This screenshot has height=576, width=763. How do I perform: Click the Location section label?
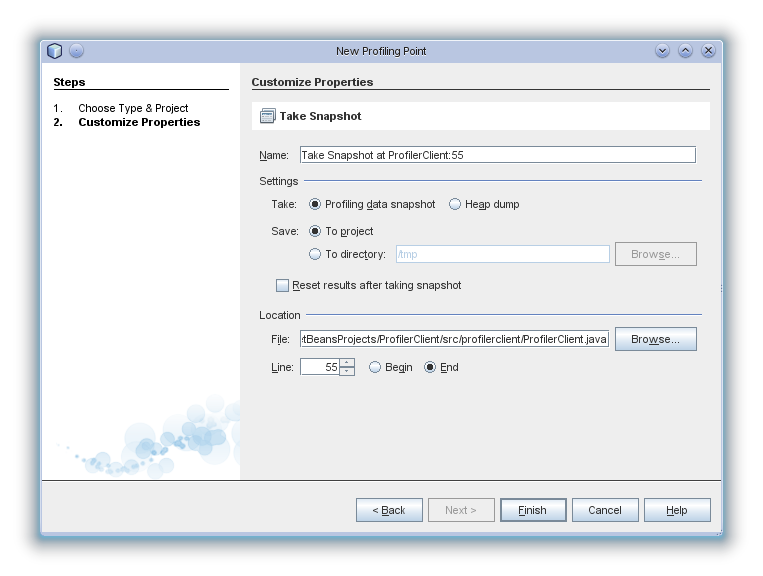280,315
